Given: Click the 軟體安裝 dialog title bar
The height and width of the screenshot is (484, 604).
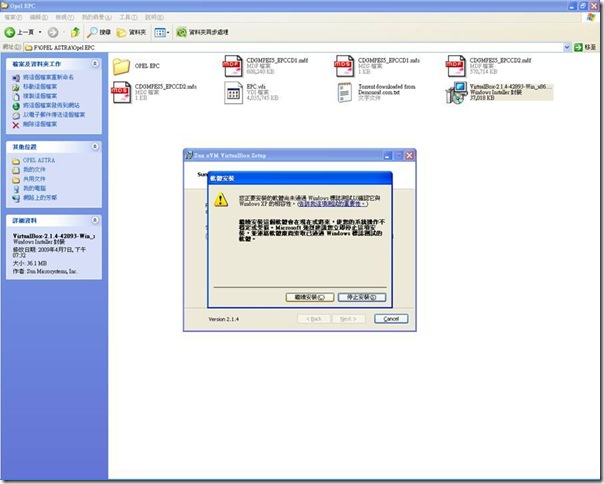Looking at the screenshot, I should coord(300,178).
